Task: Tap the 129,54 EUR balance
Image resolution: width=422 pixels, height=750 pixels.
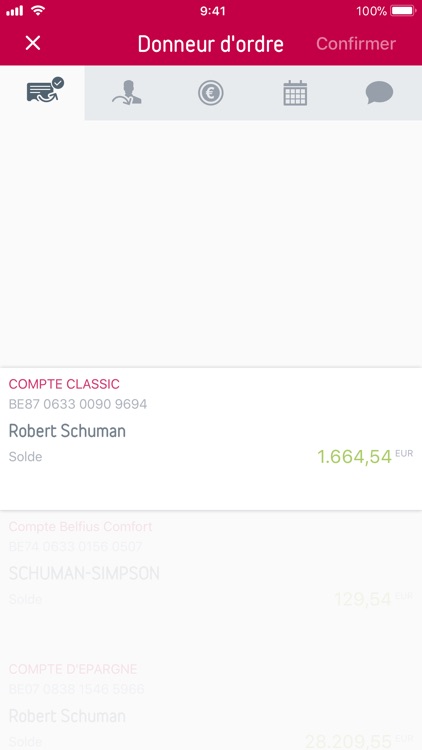Action: point(373,599)
